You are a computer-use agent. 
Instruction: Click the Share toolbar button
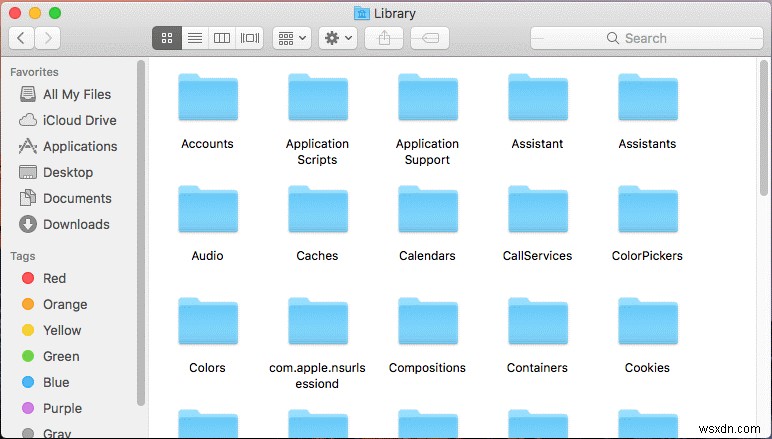[384, 38]
